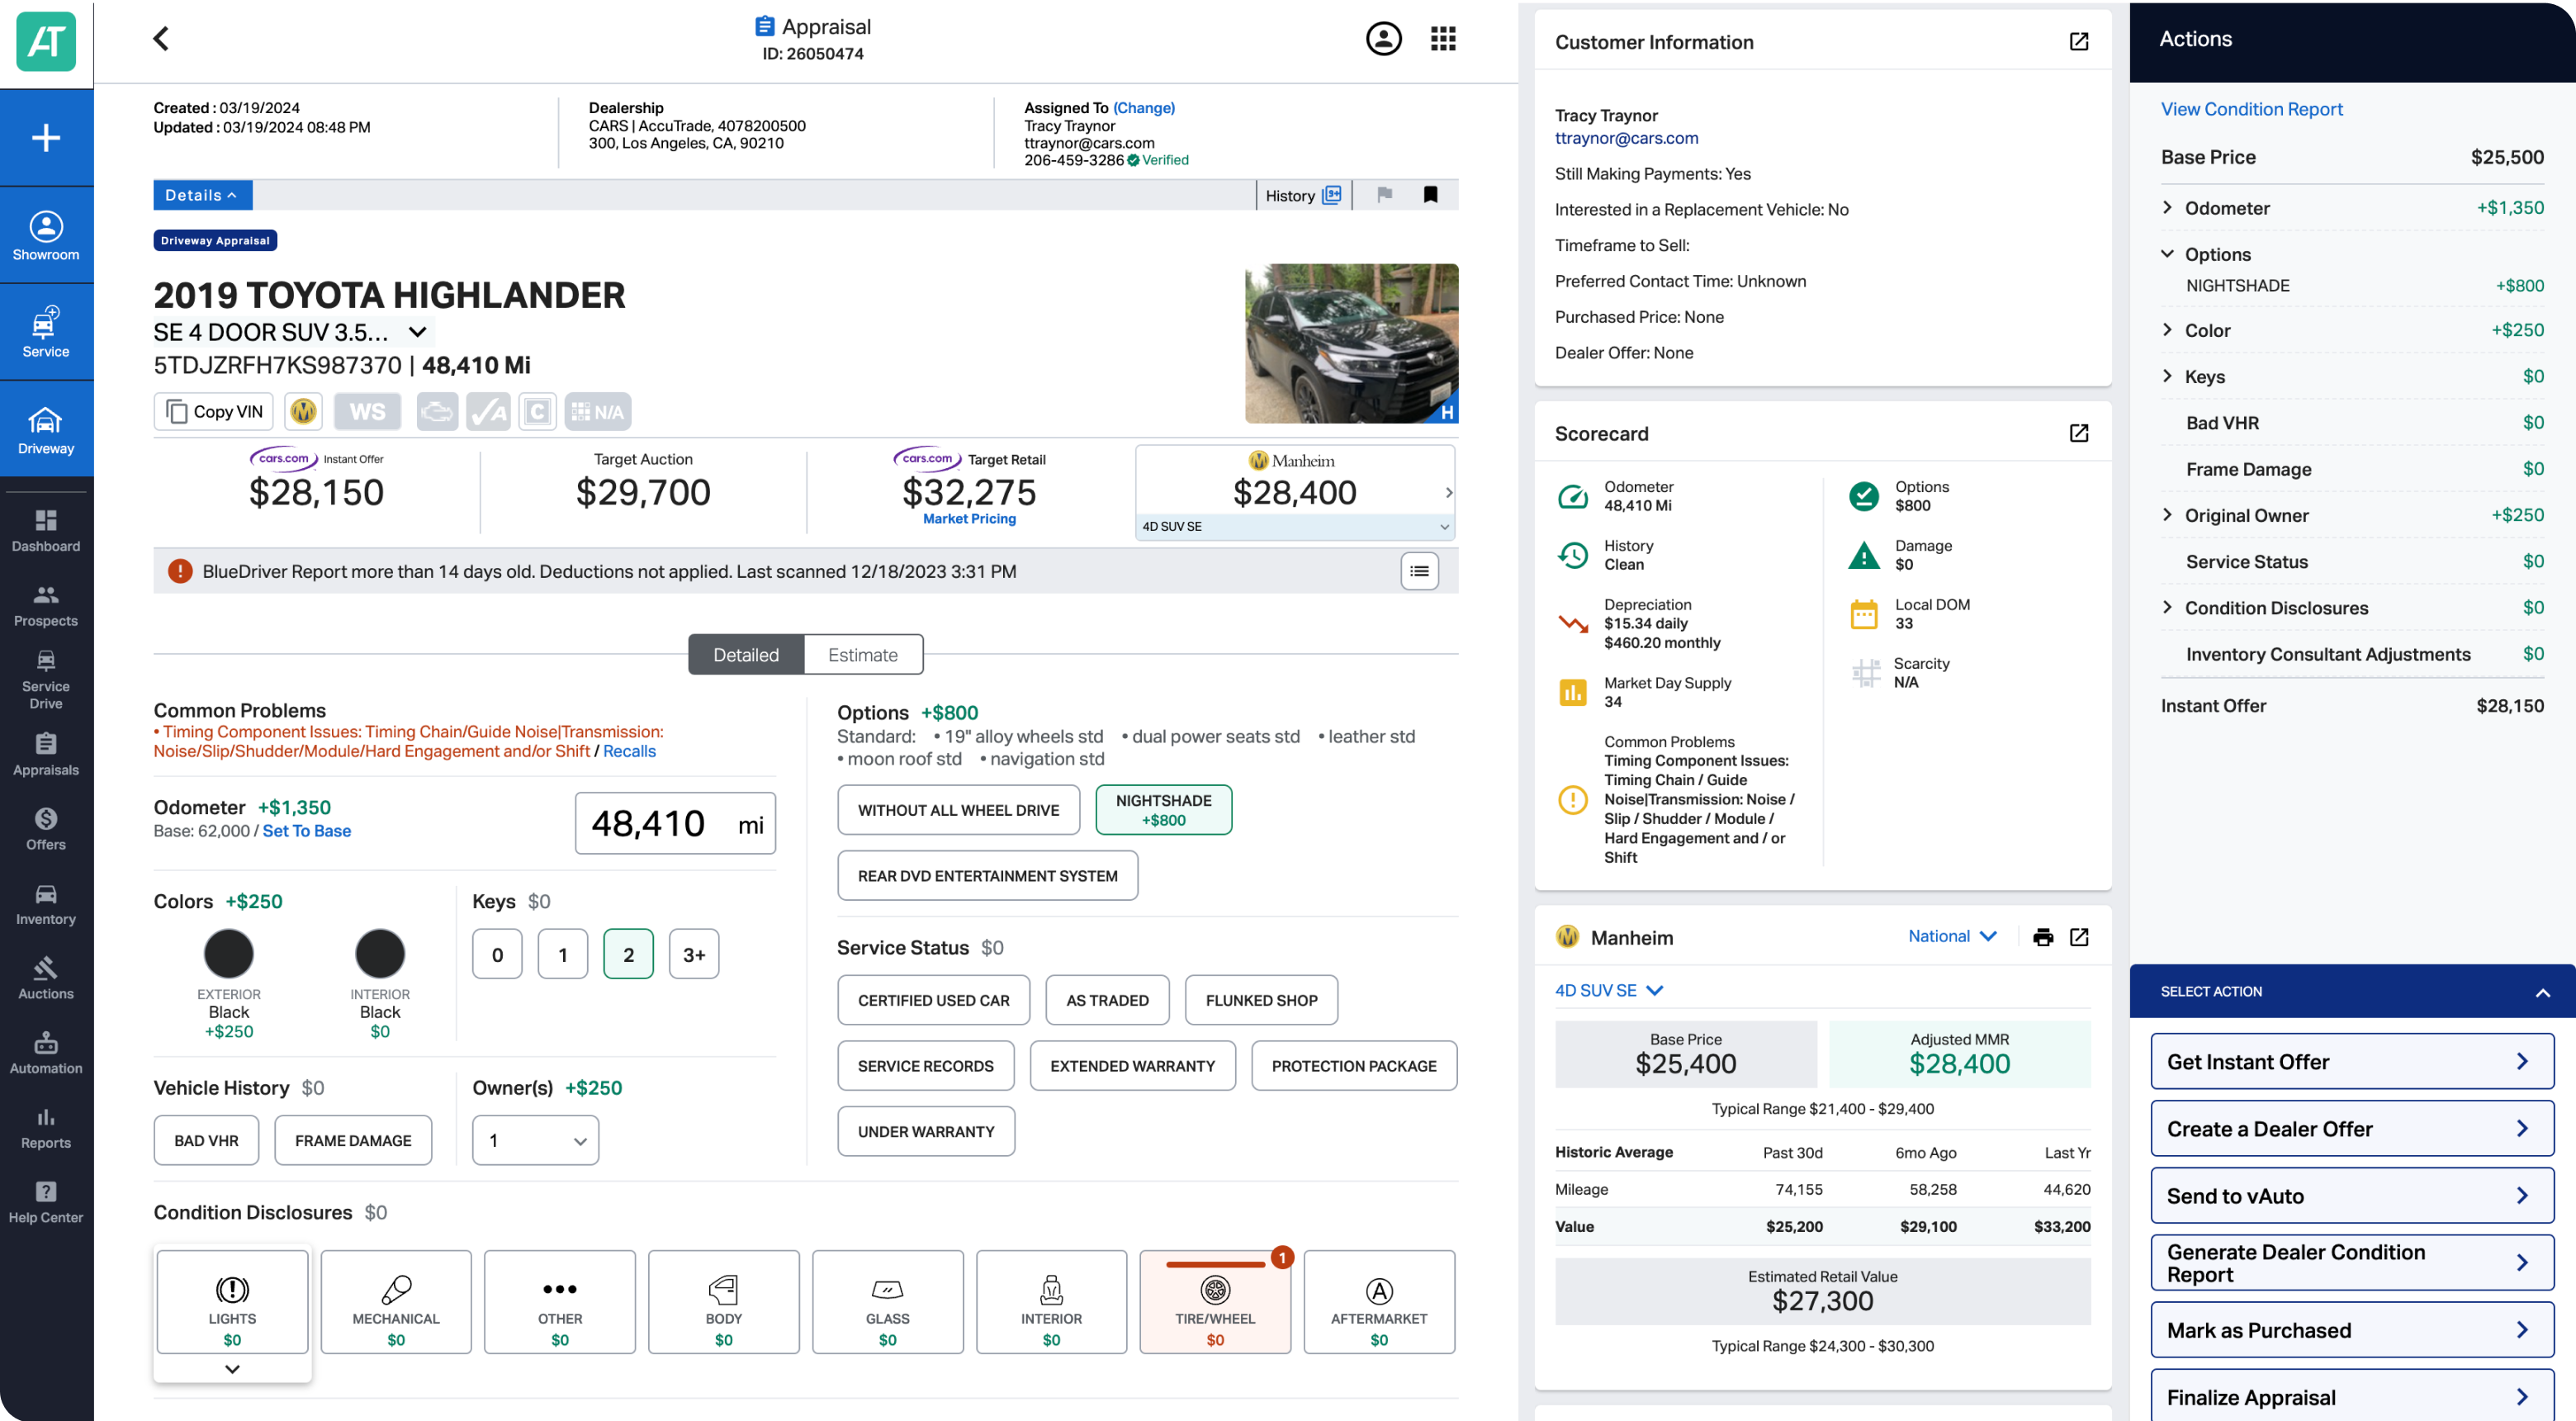This screenshot has width=2576, height=1421.
Task: Collapse the Details tab
Action: [202, 195]
